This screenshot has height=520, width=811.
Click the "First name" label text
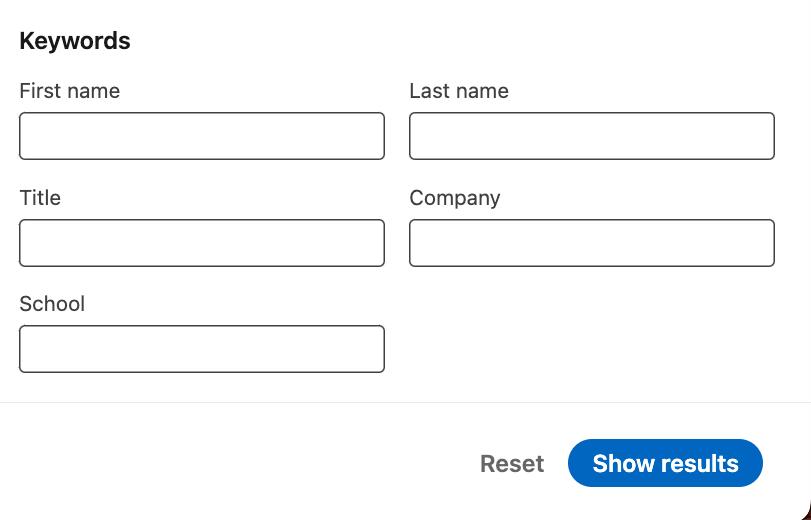(69, 91)
